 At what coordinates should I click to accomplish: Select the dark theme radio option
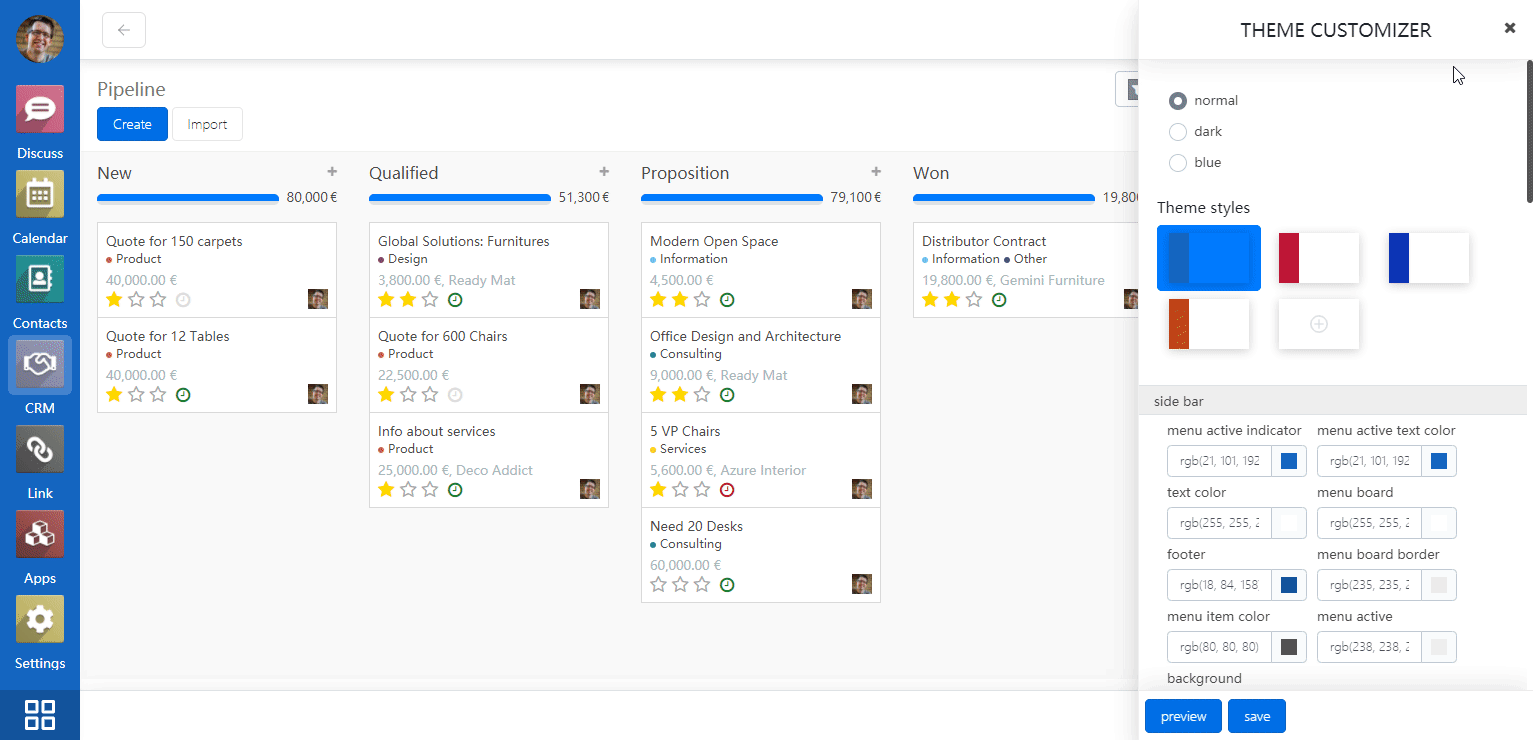(1178, 132)
